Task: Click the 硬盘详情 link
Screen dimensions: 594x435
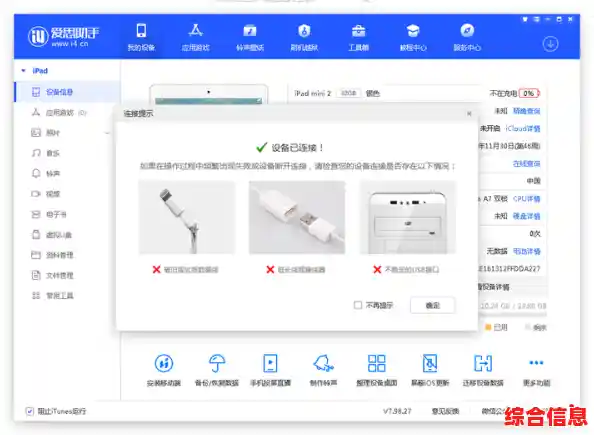Action: click(526, 216)
